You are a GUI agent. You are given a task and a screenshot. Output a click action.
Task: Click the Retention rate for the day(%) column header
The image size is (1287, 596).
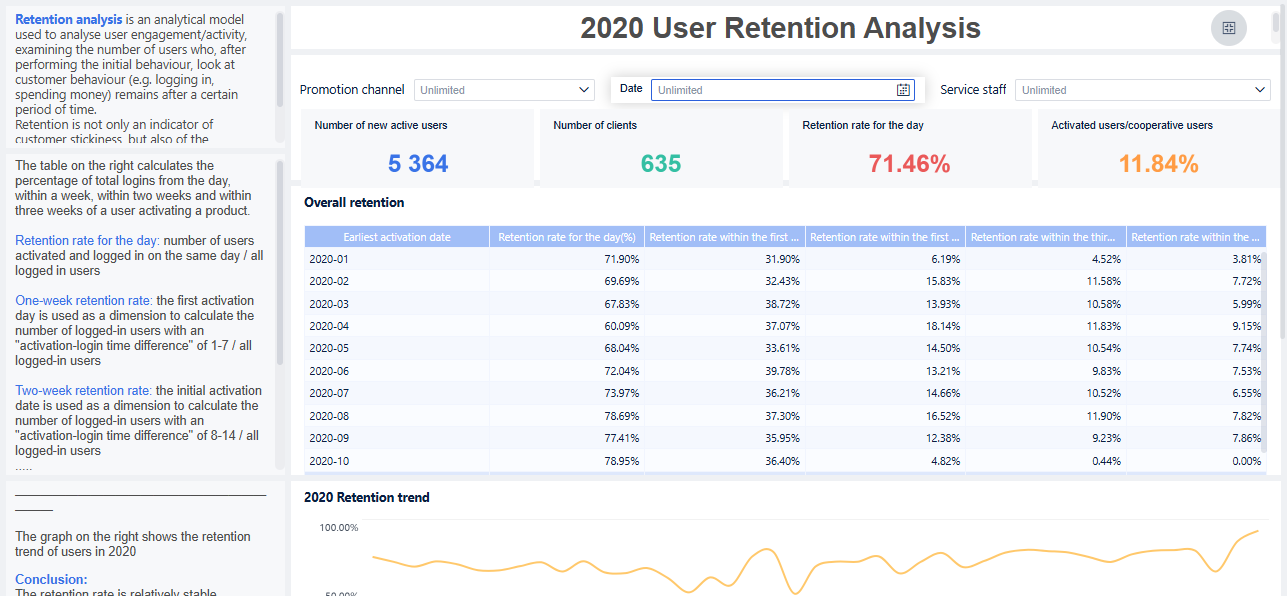tap(567, 237)
